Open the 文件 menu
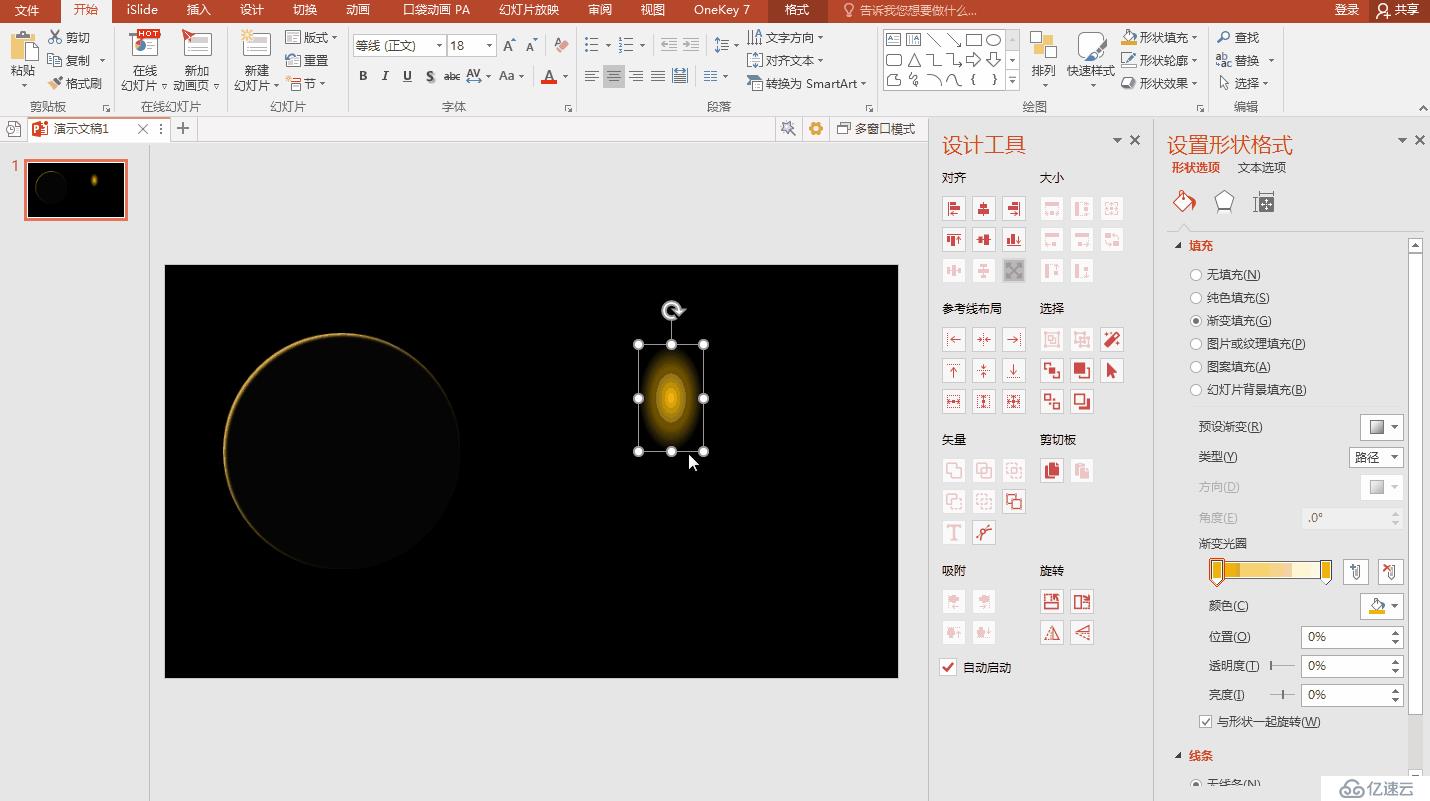1430x801 pixels. click(x=26, y=10)
